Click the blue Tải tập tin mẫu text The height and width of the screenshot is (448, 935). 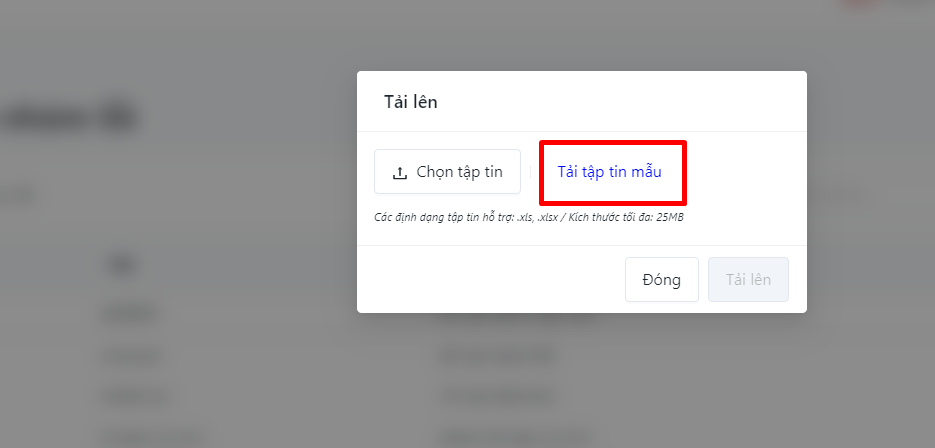pyautogui.click(x=609, y=172)
